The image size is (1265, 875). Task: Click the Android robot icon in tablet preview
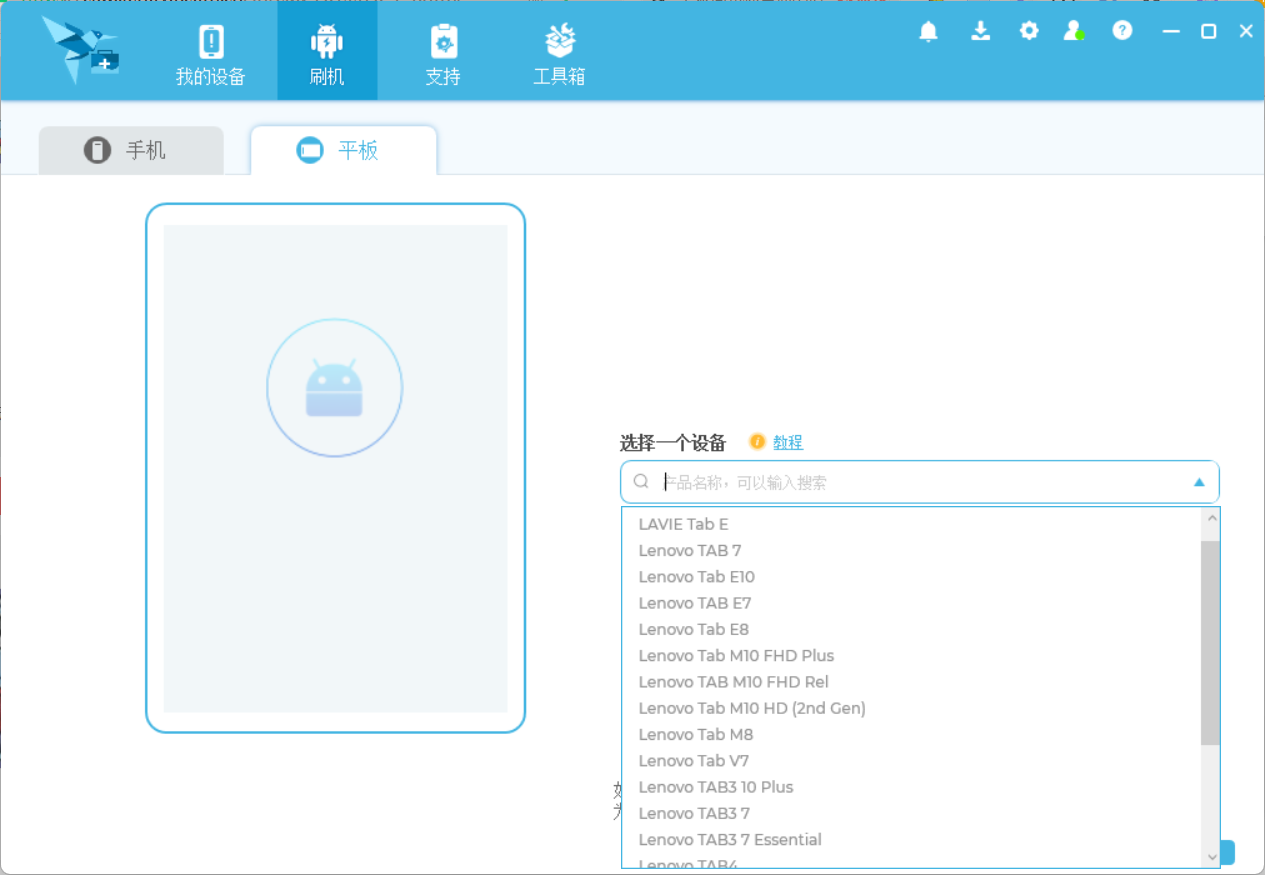coord(334,388)
